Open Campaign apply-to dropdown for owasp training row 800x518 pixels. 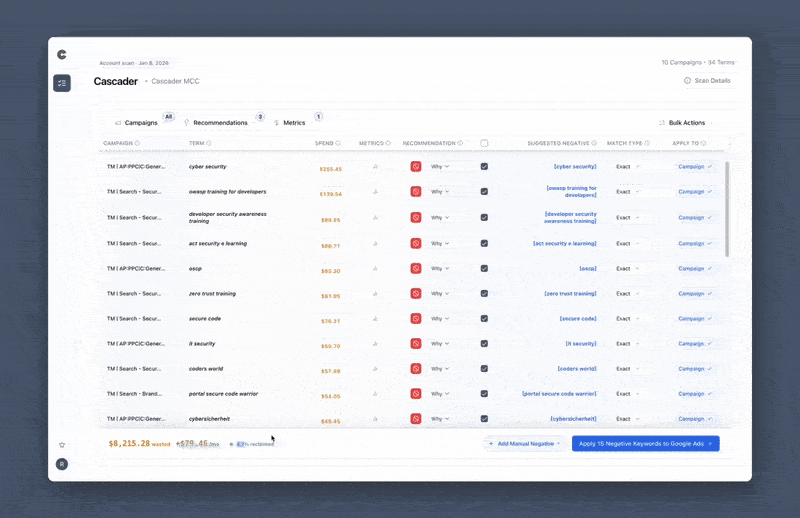pyautogui.click(x=695, y=192)
